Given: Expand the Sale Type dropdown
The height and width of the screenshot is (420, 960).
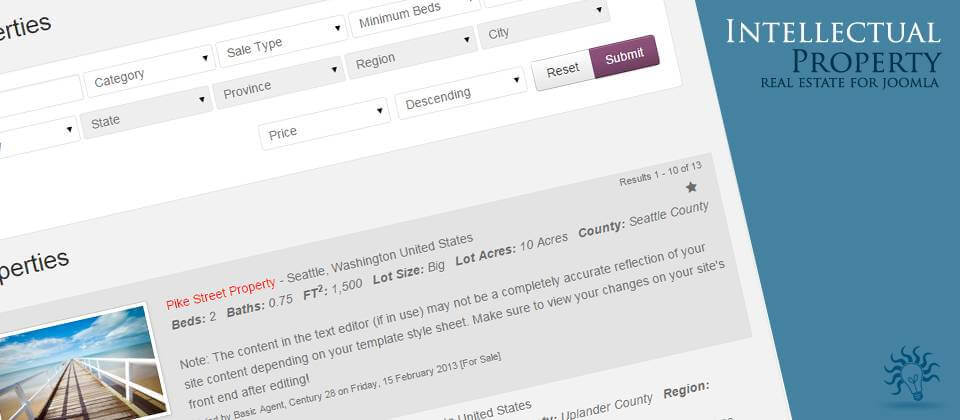Looking at the screenshot, I should [282, 43].
